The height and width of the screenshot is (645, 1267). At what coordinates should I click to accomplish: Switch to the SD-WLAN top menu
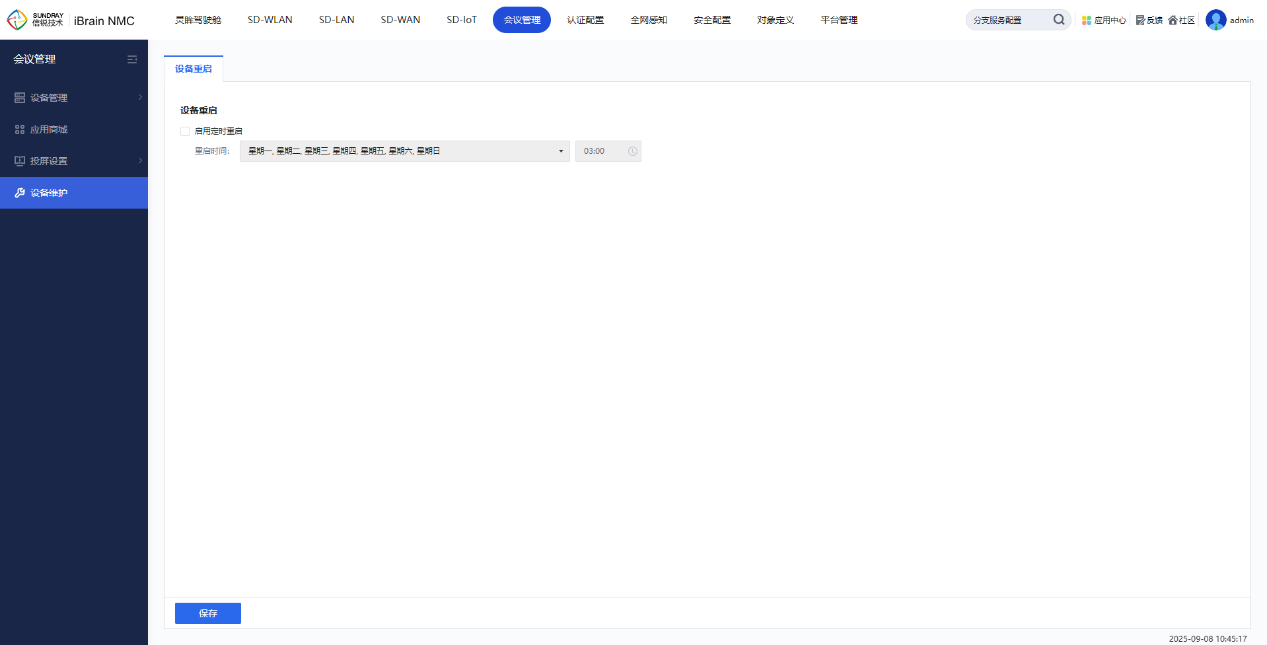point(270,20)
